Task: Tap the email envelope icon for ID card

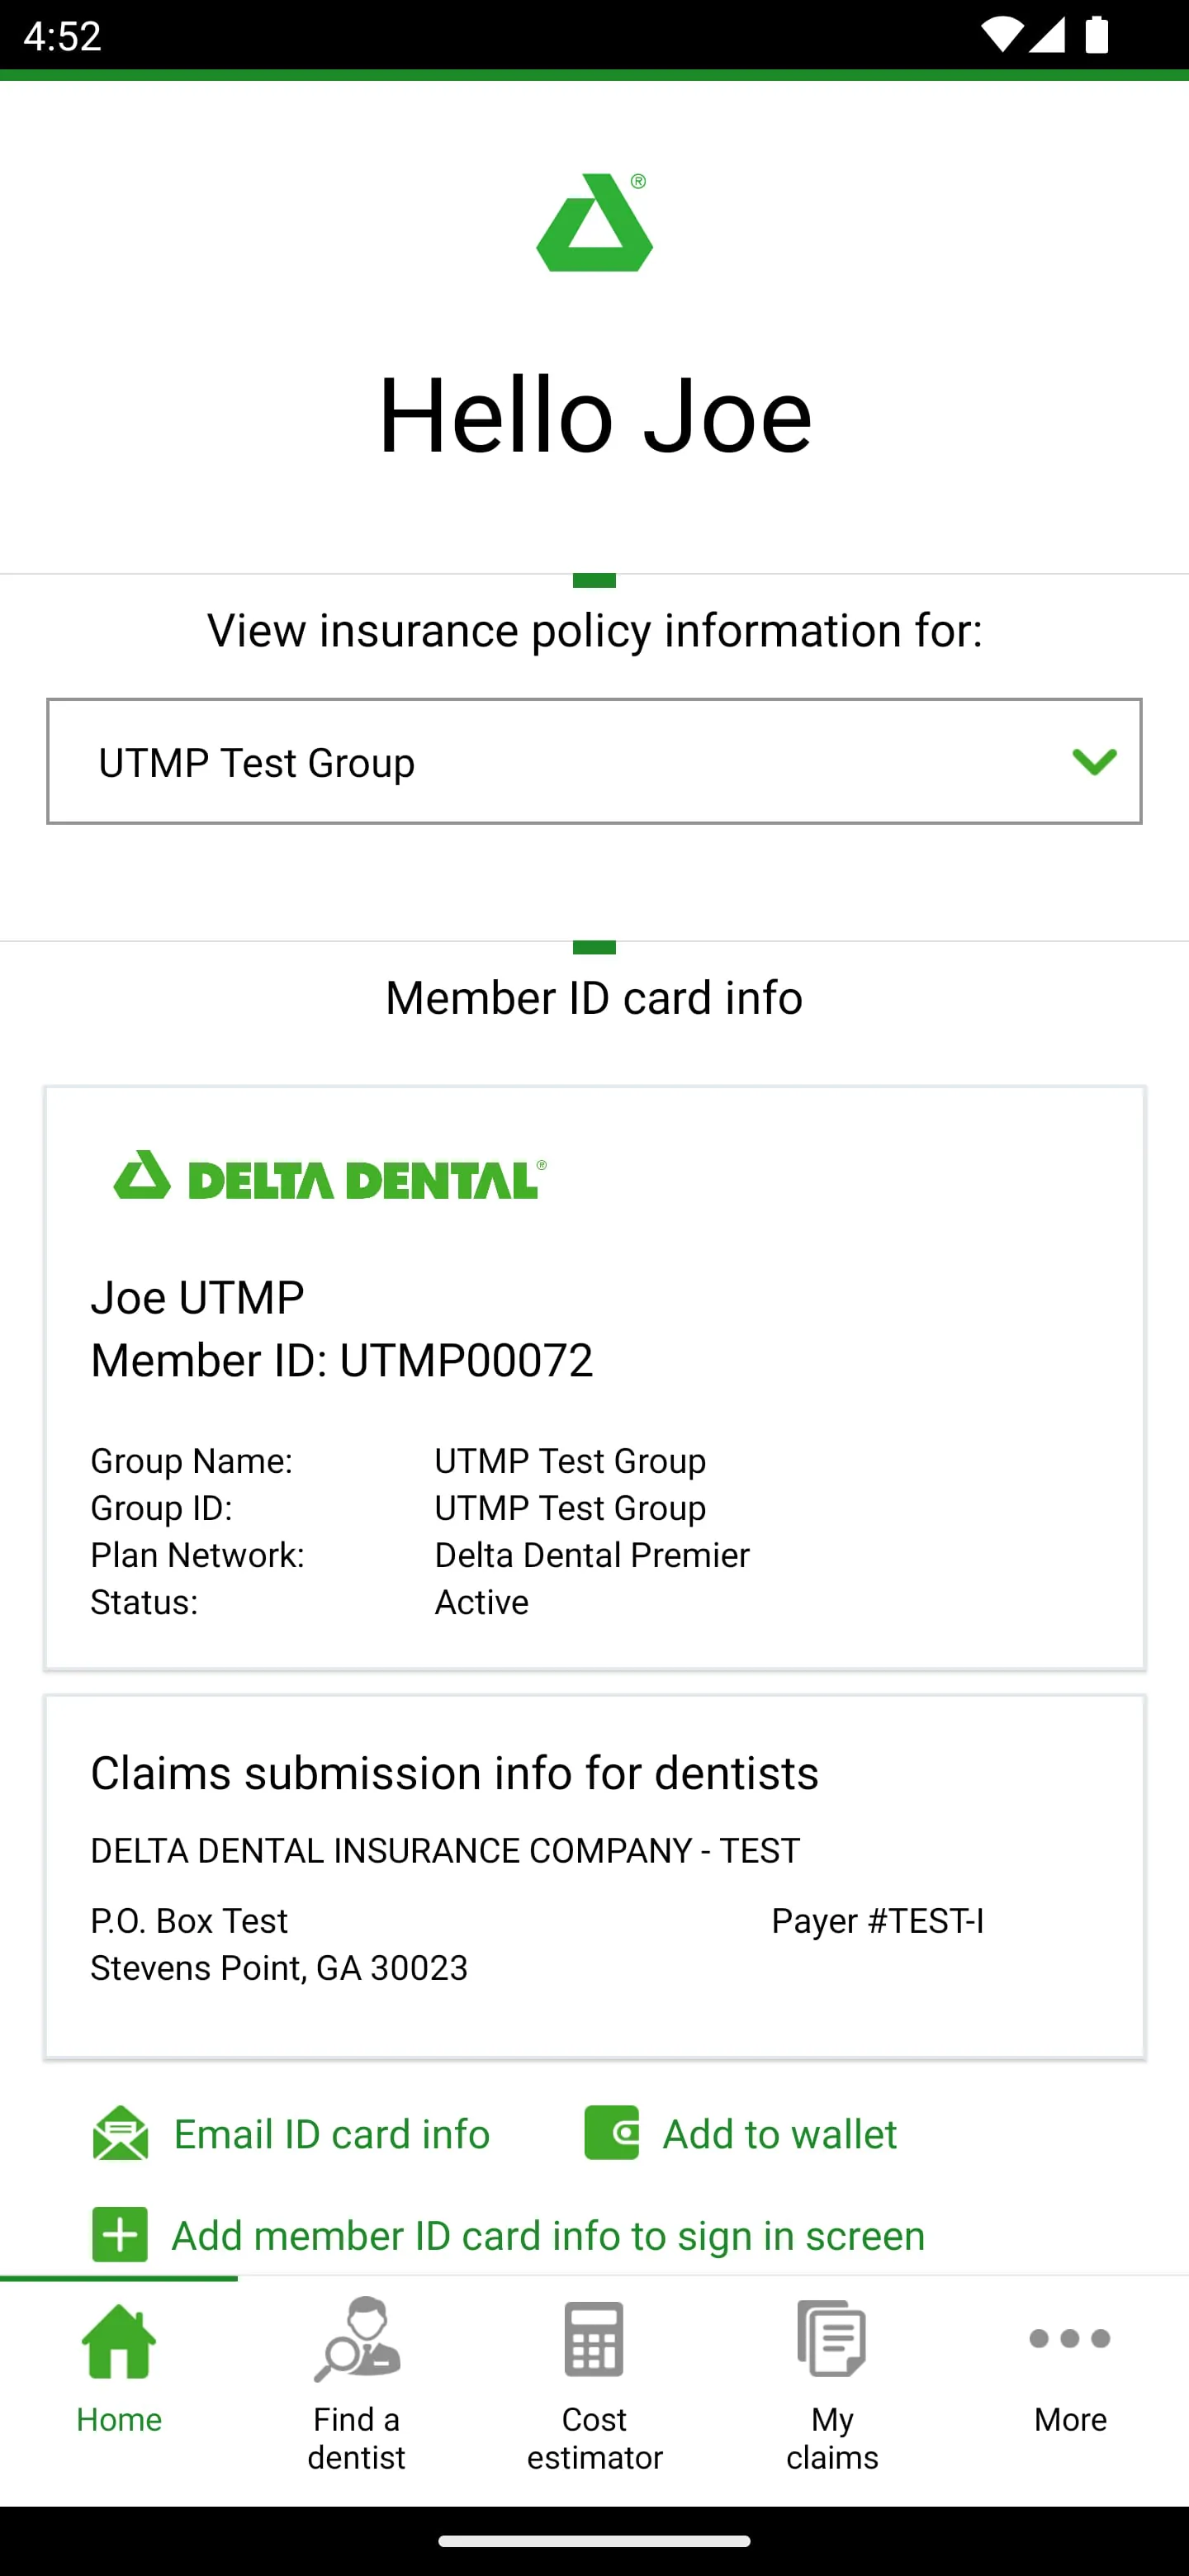Action: (x=120, y=2133)
